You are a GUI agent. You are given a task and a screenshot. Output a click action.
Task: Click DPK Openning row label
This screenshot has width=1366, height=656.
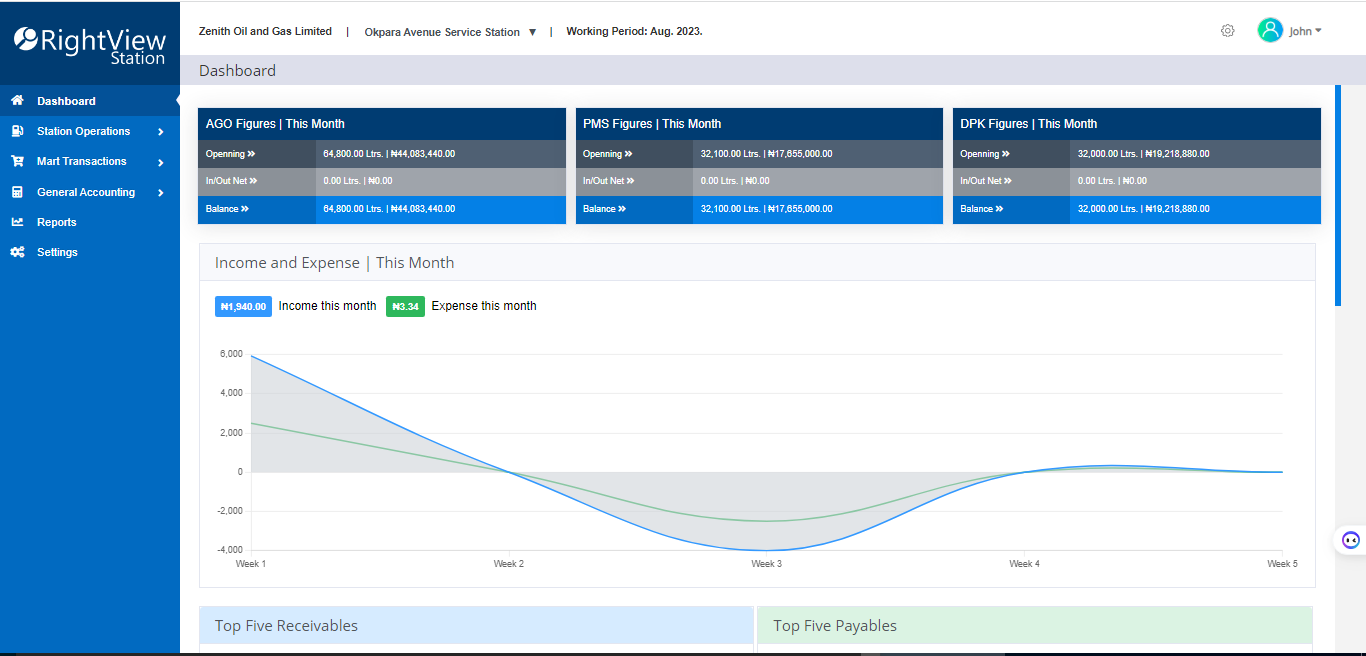pos(985,154)
